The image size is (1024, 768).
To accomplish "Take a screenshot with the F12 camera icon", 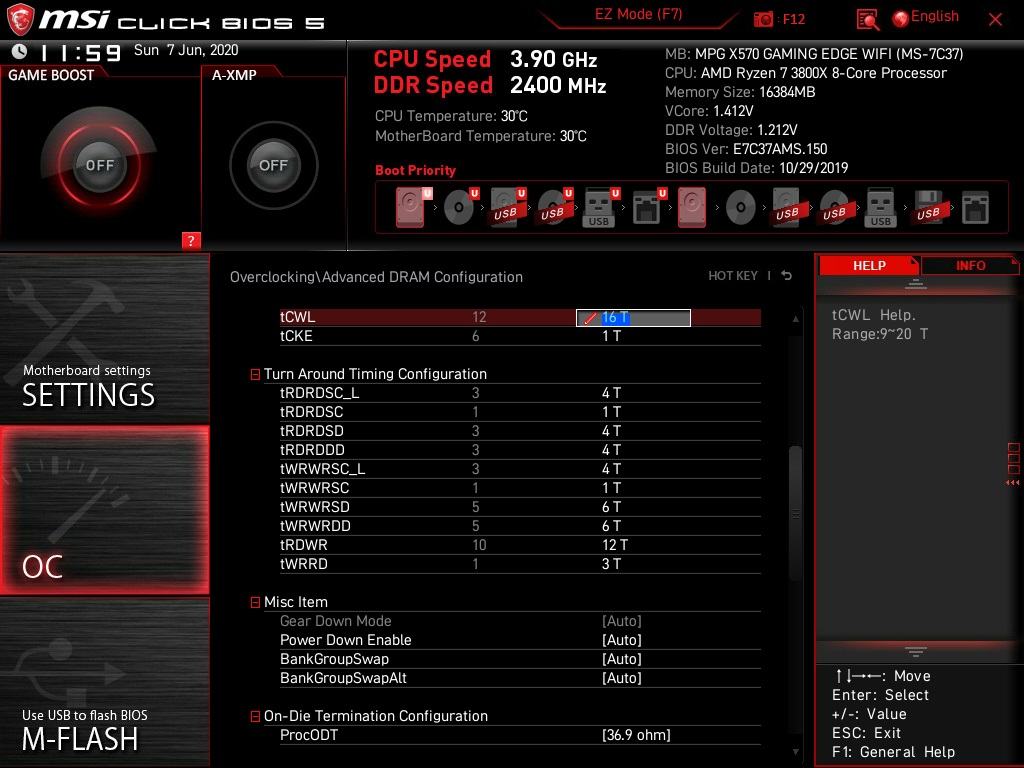I will pos(763,20).
